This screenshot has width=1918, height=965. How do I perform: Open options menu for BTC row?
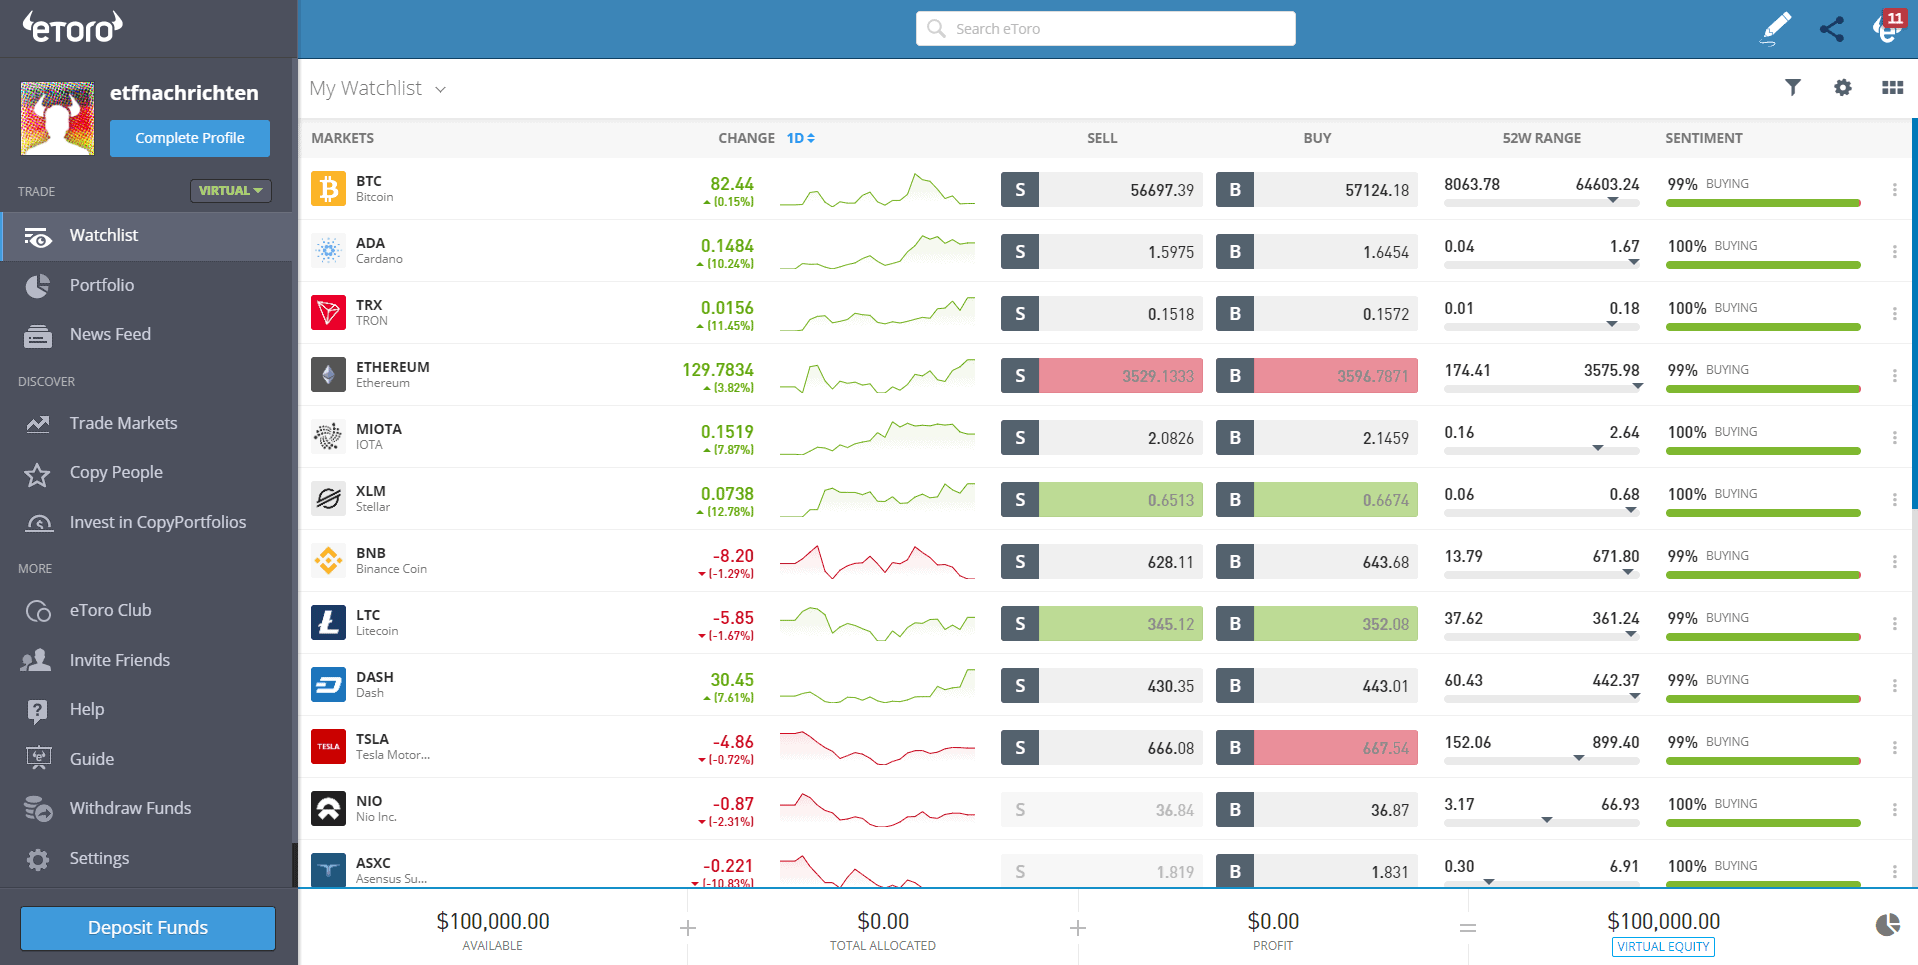point(1894,190)
